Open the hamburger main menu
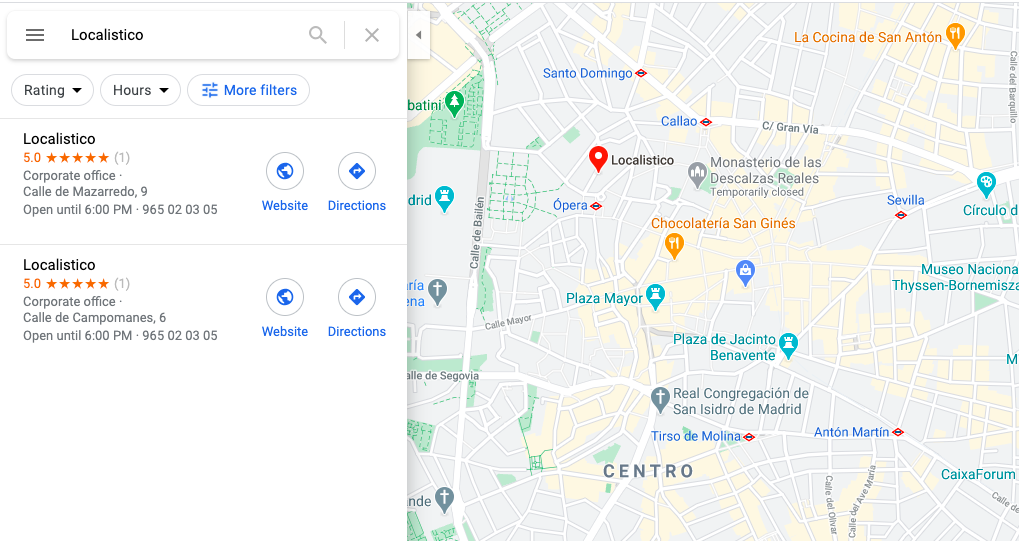This screenshot has width=1019, height=541. pyautogui.click(x=35, y=35)
